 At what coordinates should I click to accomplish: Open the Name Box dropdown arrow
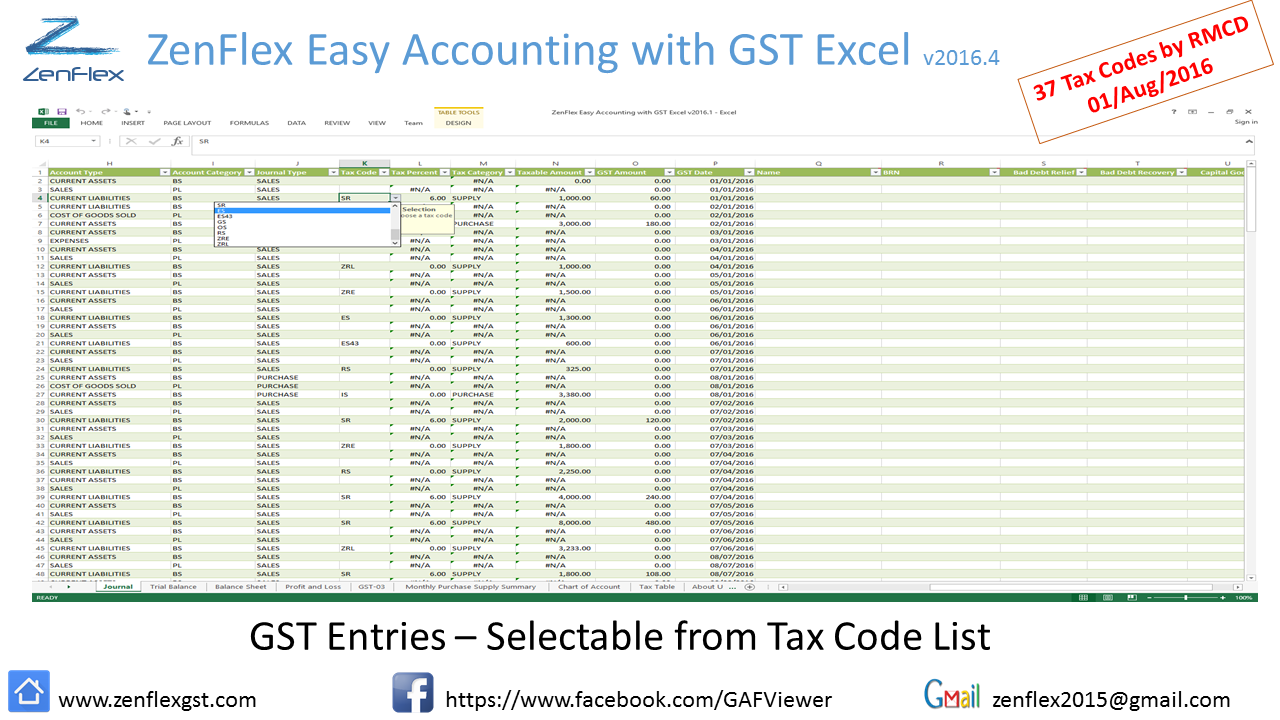pyautogui.click(x=94, y=142)
